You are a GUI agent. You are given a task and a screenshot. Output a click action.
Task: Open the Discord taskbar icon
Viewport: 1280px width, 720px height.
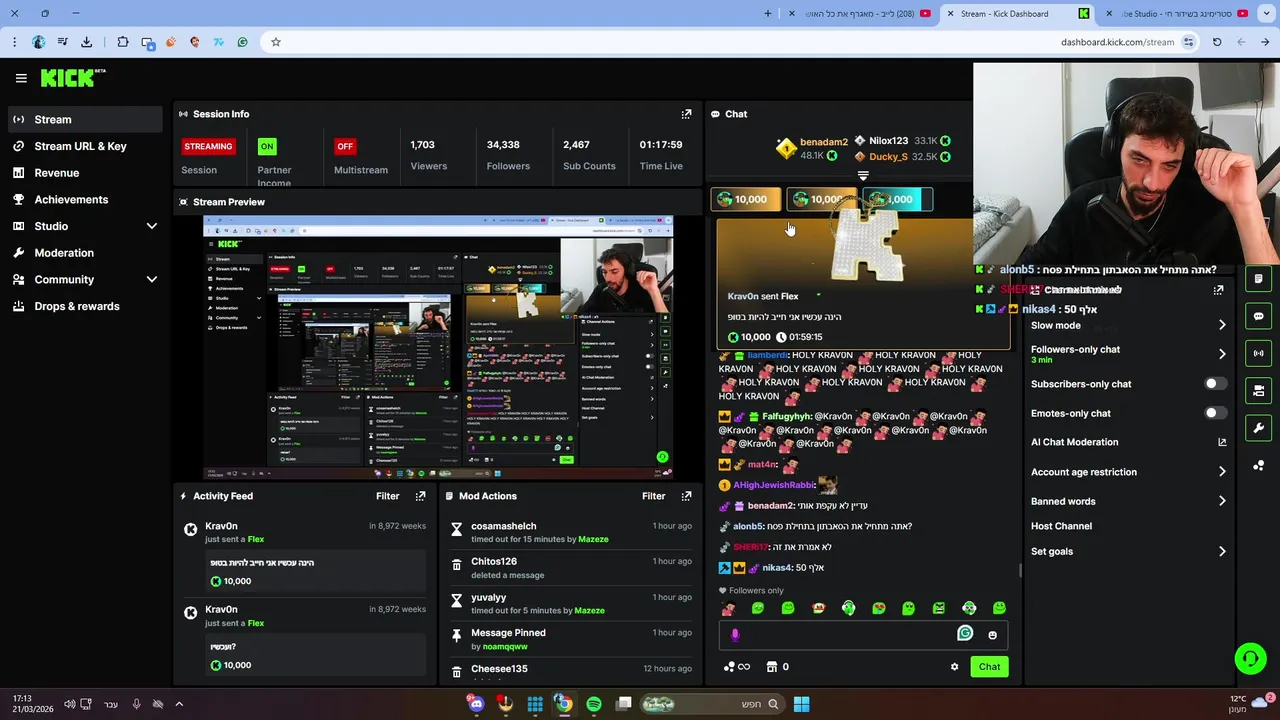coord(476,704)
